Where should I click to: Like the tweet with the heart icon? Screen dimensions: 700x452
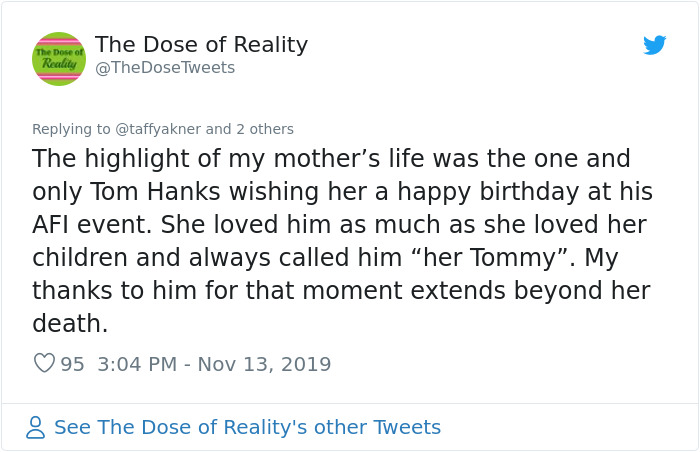point(44,364)
